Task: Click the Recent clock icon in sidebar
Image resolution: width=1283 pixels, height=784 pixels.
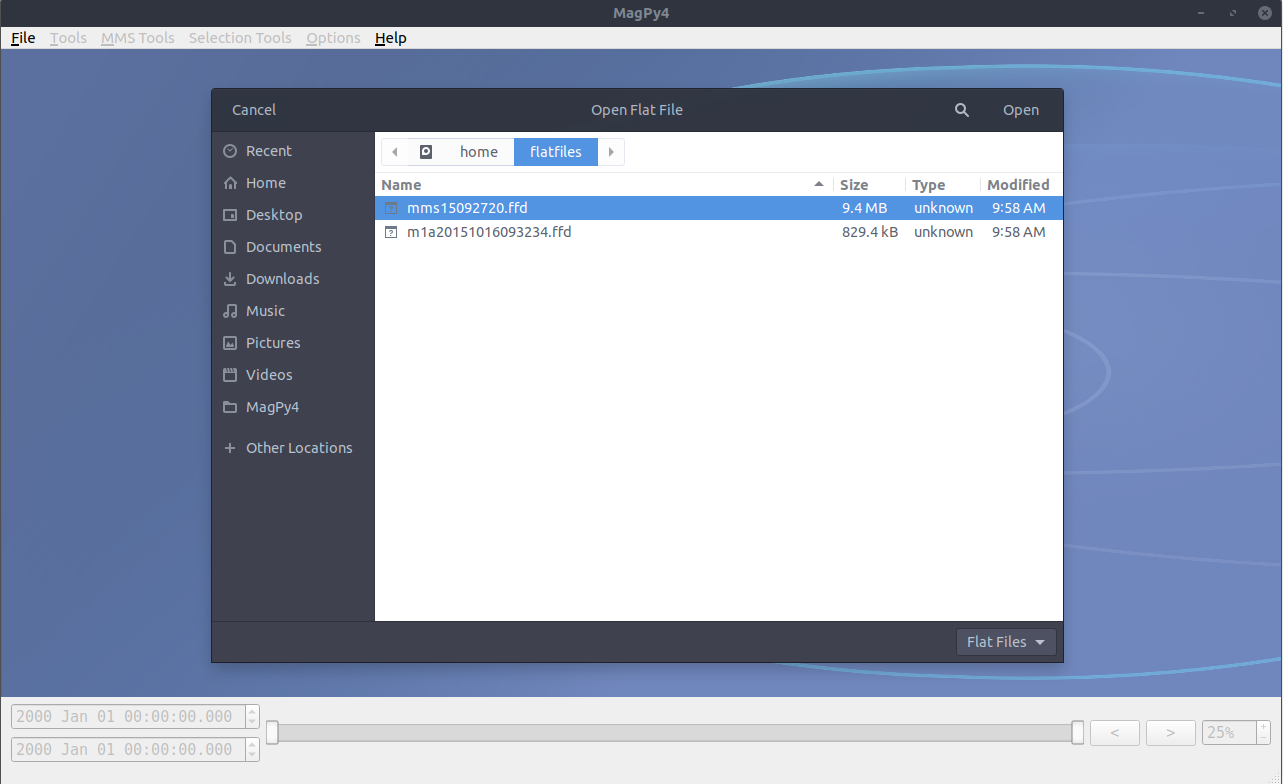Action: (x=230, y=151)
